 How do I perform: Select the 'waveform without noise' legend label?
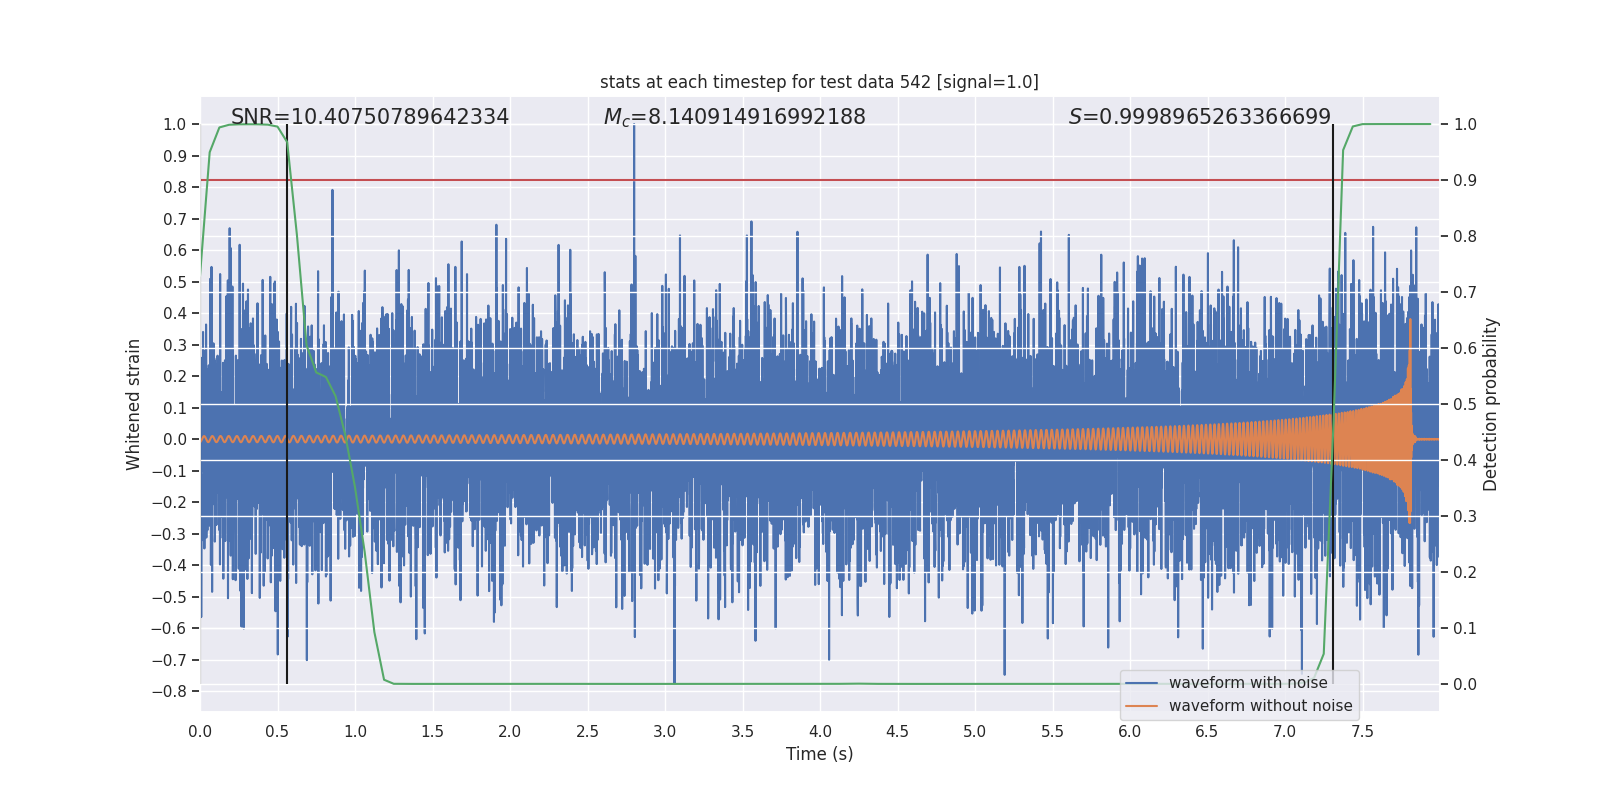pyautogui.click(x=1260, y=706)
